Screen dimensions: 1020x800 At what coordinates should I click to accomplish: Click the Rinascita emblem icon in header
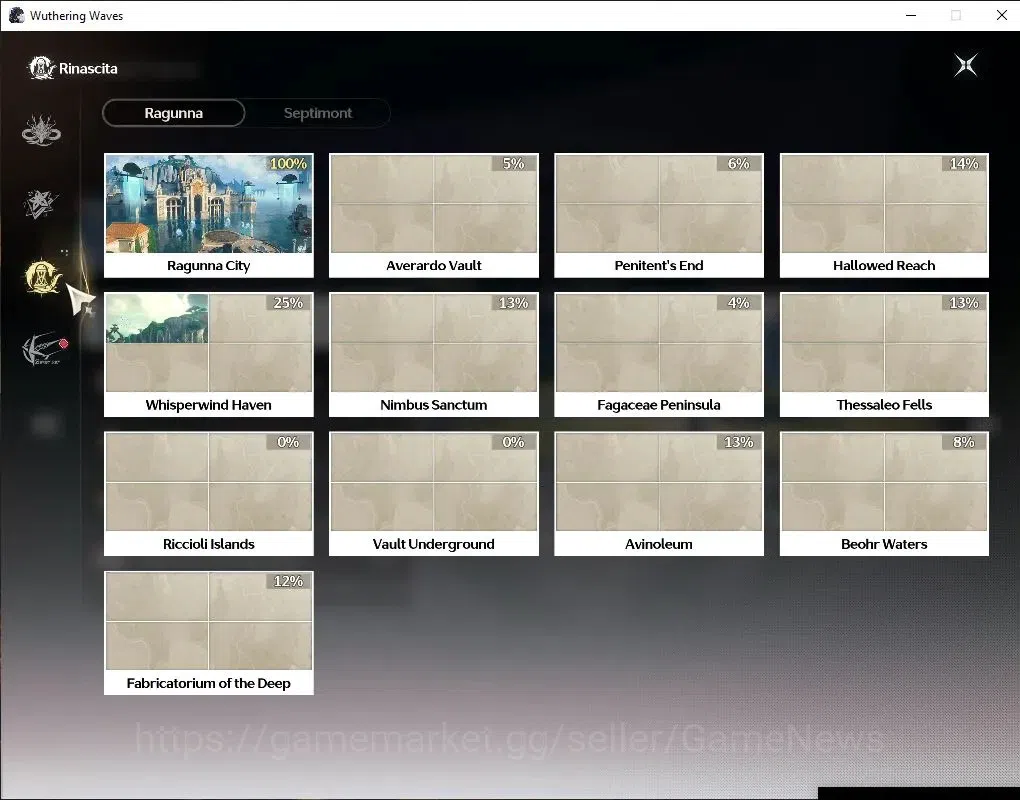[x=42, y=68]
